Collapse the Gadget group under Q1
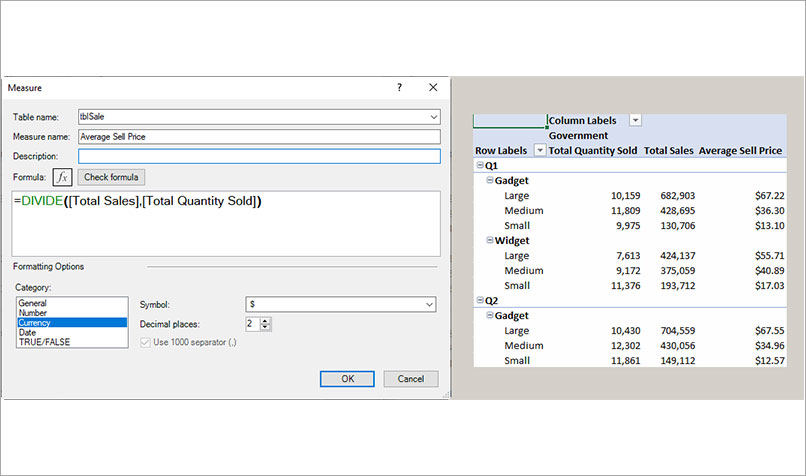The height and width of the screenshot is (476, 806). coord(490,180)
